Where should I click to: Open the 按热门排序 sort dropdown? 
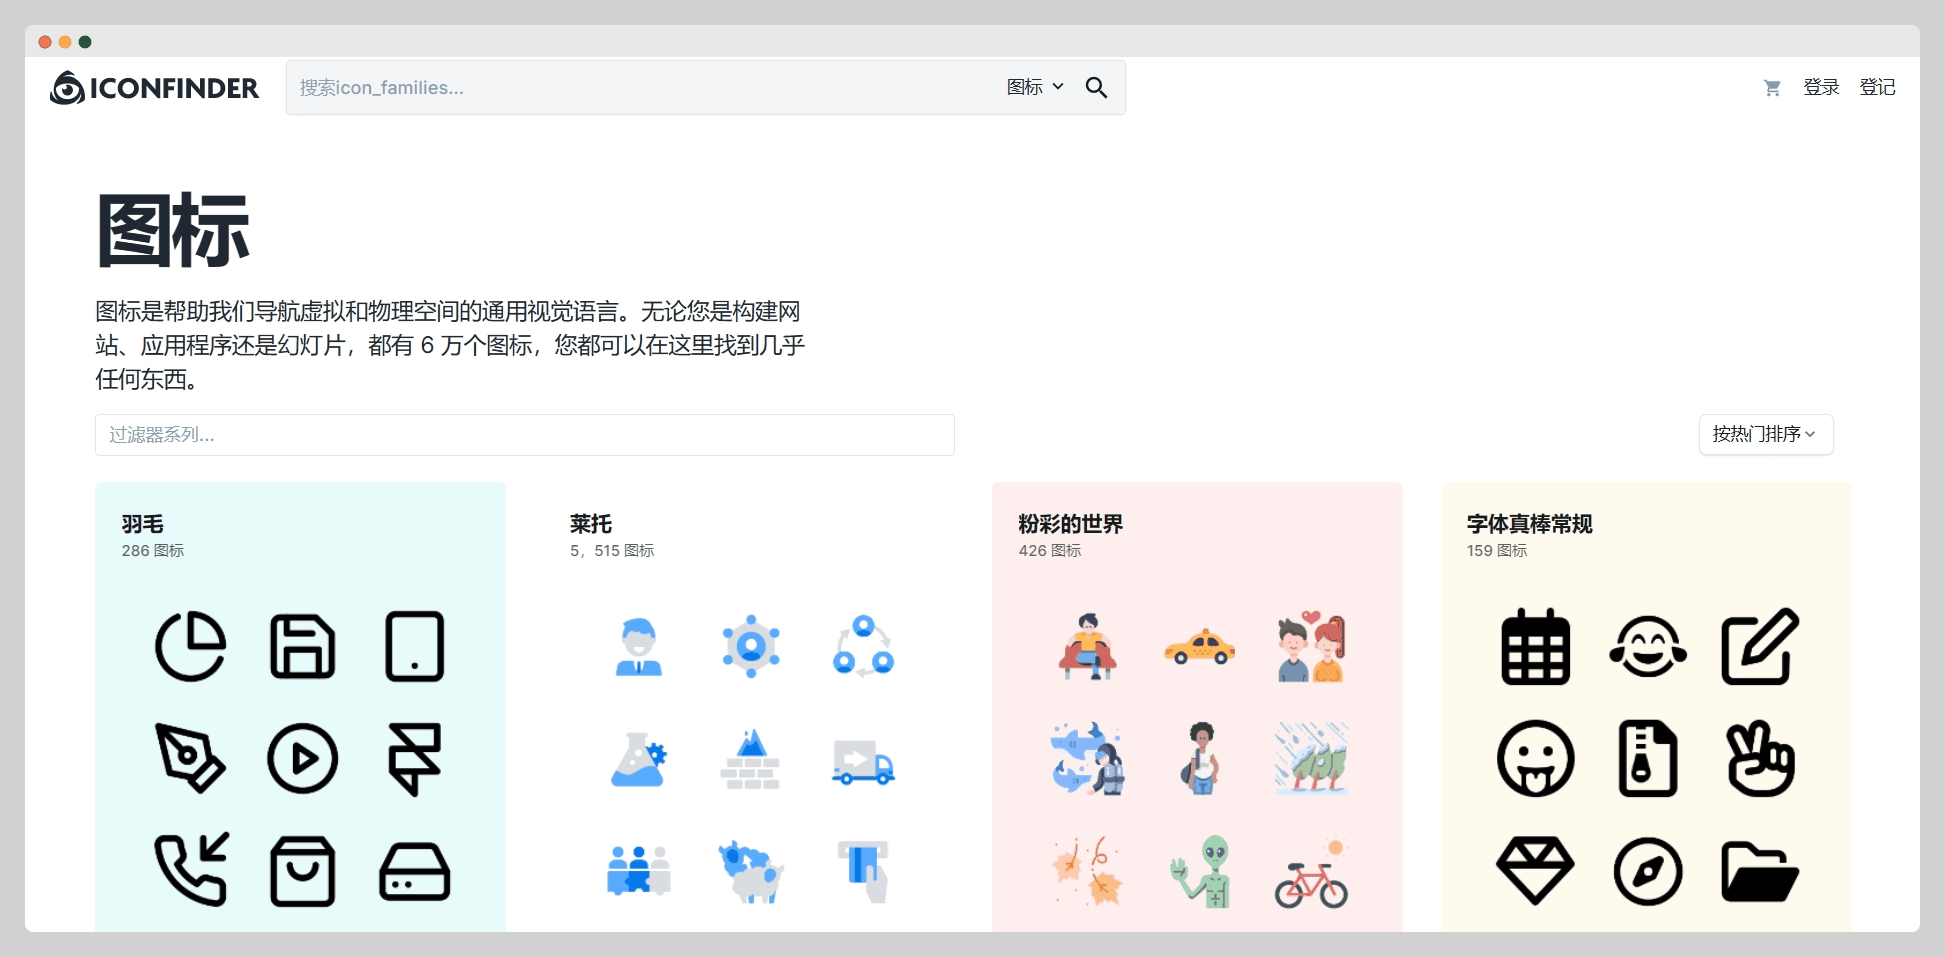coord(1765,434)
